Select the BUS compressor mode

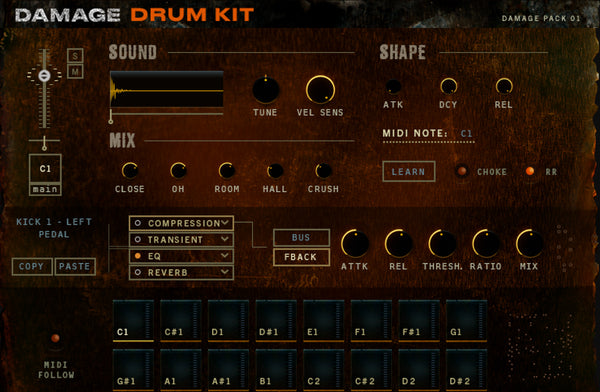[x=301, y=237]
